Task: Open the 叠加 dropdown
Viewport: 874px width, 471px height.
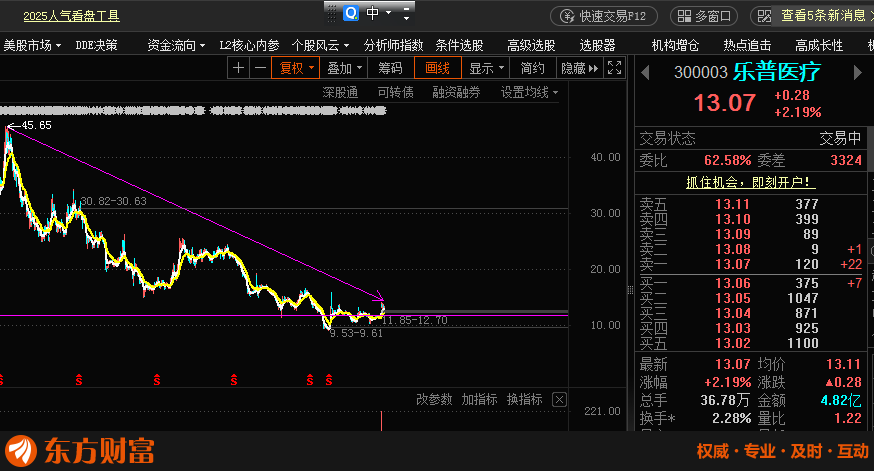Action: pos(344,68)
